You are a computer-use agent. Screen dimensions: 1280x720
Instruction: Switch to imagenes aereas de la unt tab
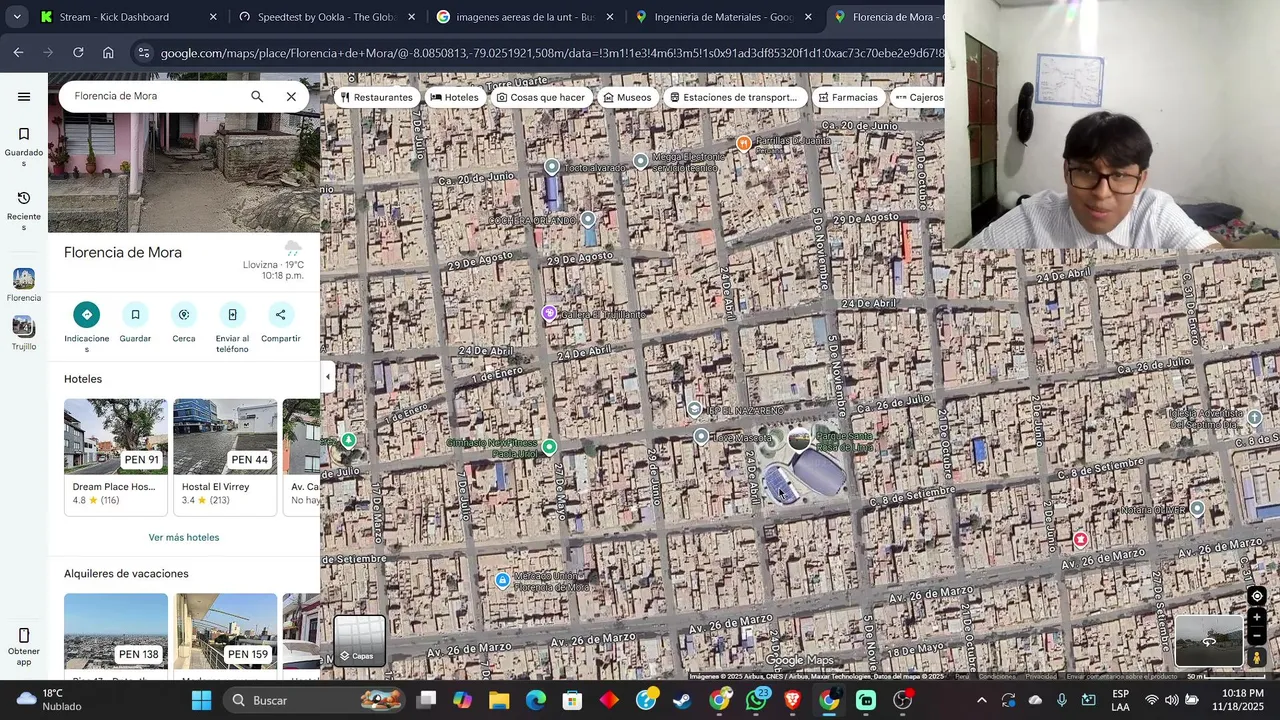(525, 17)
